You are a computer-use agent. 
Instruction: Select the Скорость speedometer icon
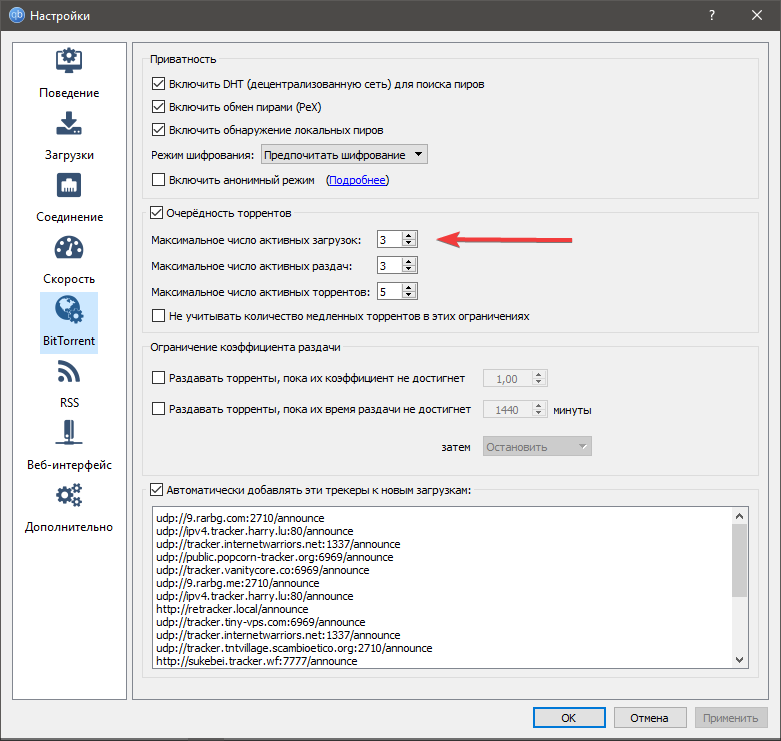coord(69,249)
